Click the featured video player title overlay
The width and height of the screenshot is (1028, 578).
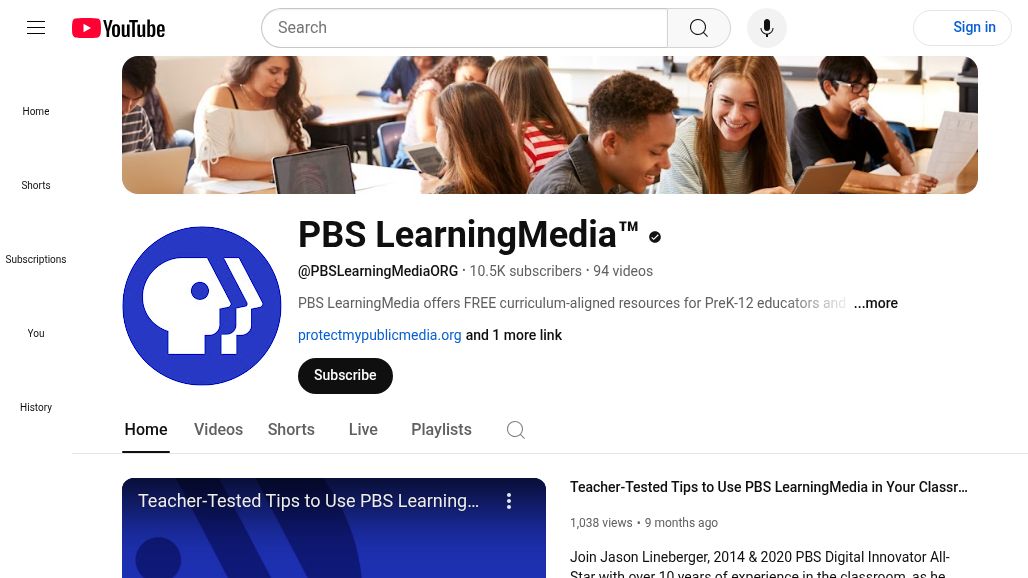click(x=309, y=501)
